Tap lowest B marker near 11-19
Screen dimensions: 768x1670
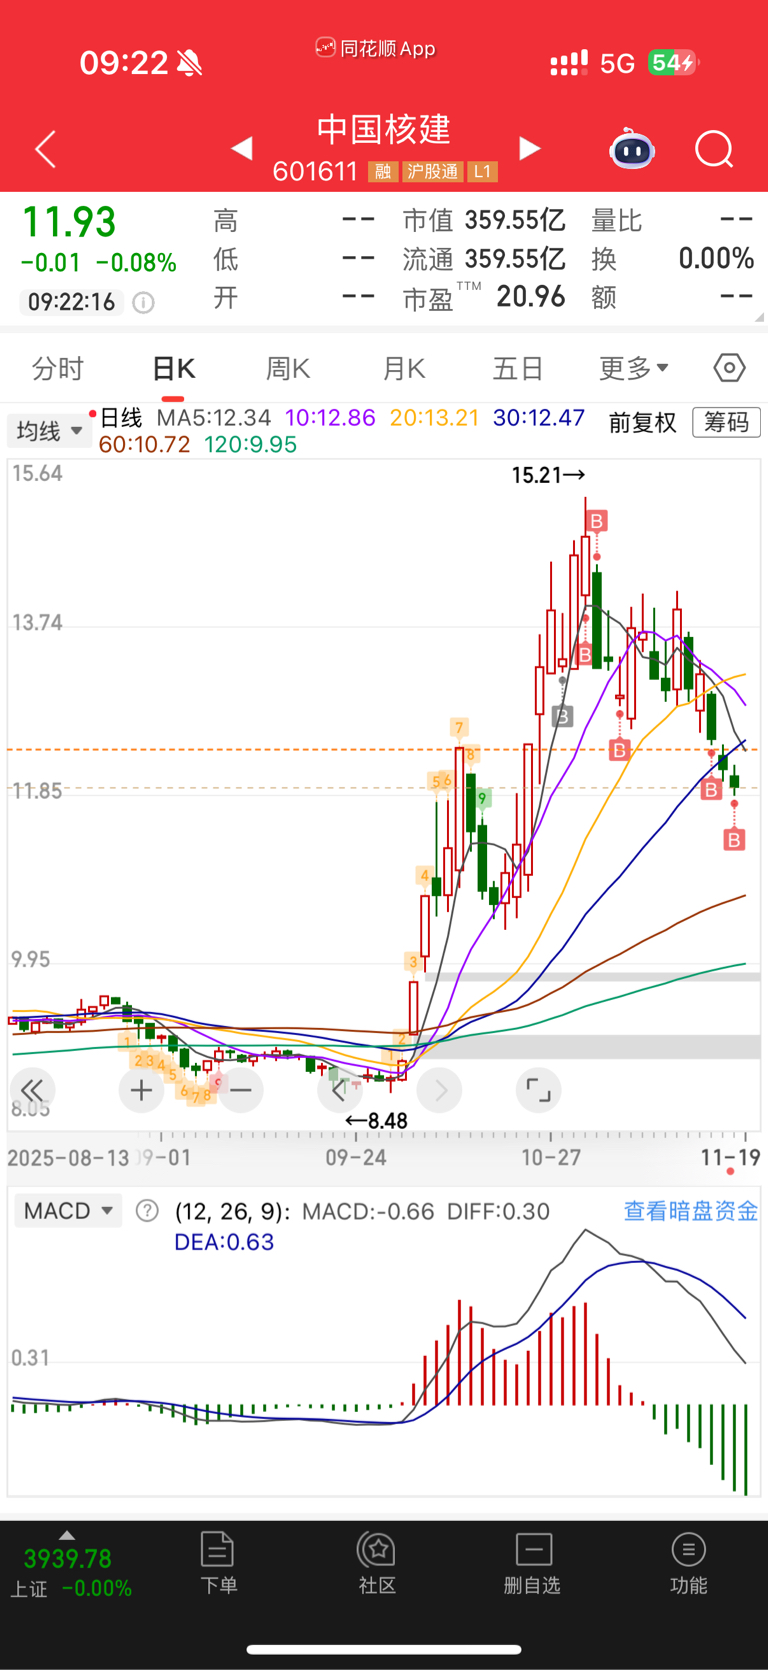pyautogui.click(x=734, y=840)
